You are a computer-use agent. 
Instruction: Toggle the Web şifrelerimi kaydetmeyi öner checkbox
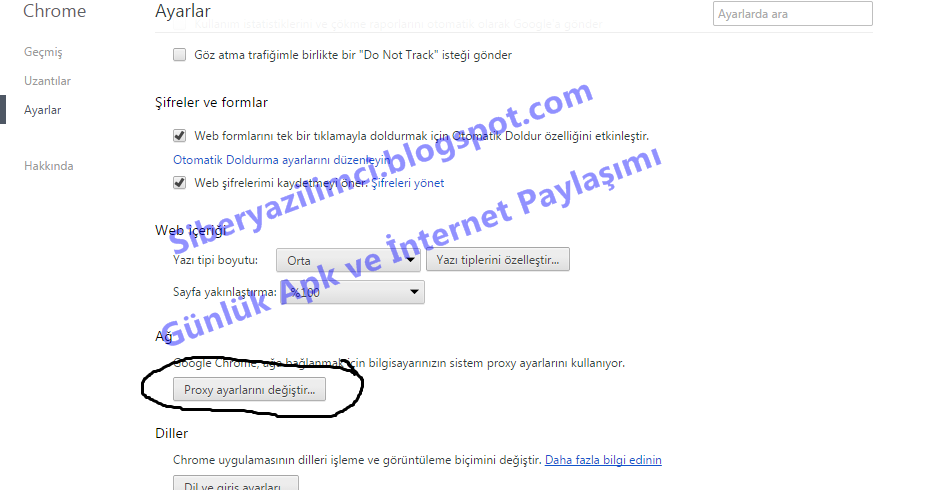pyautogui.click(x=179, y=183)
